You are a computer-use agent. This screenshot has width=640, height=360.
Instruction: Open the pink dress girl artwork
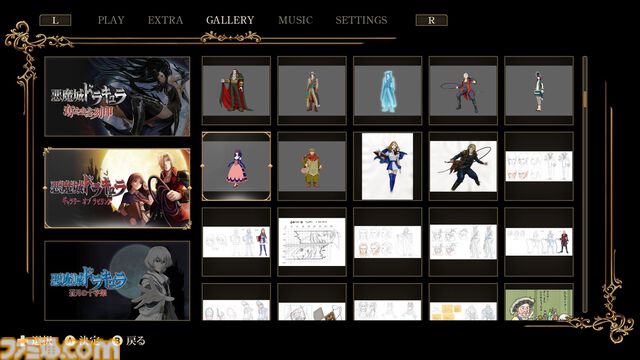click(x=236, y=166)
